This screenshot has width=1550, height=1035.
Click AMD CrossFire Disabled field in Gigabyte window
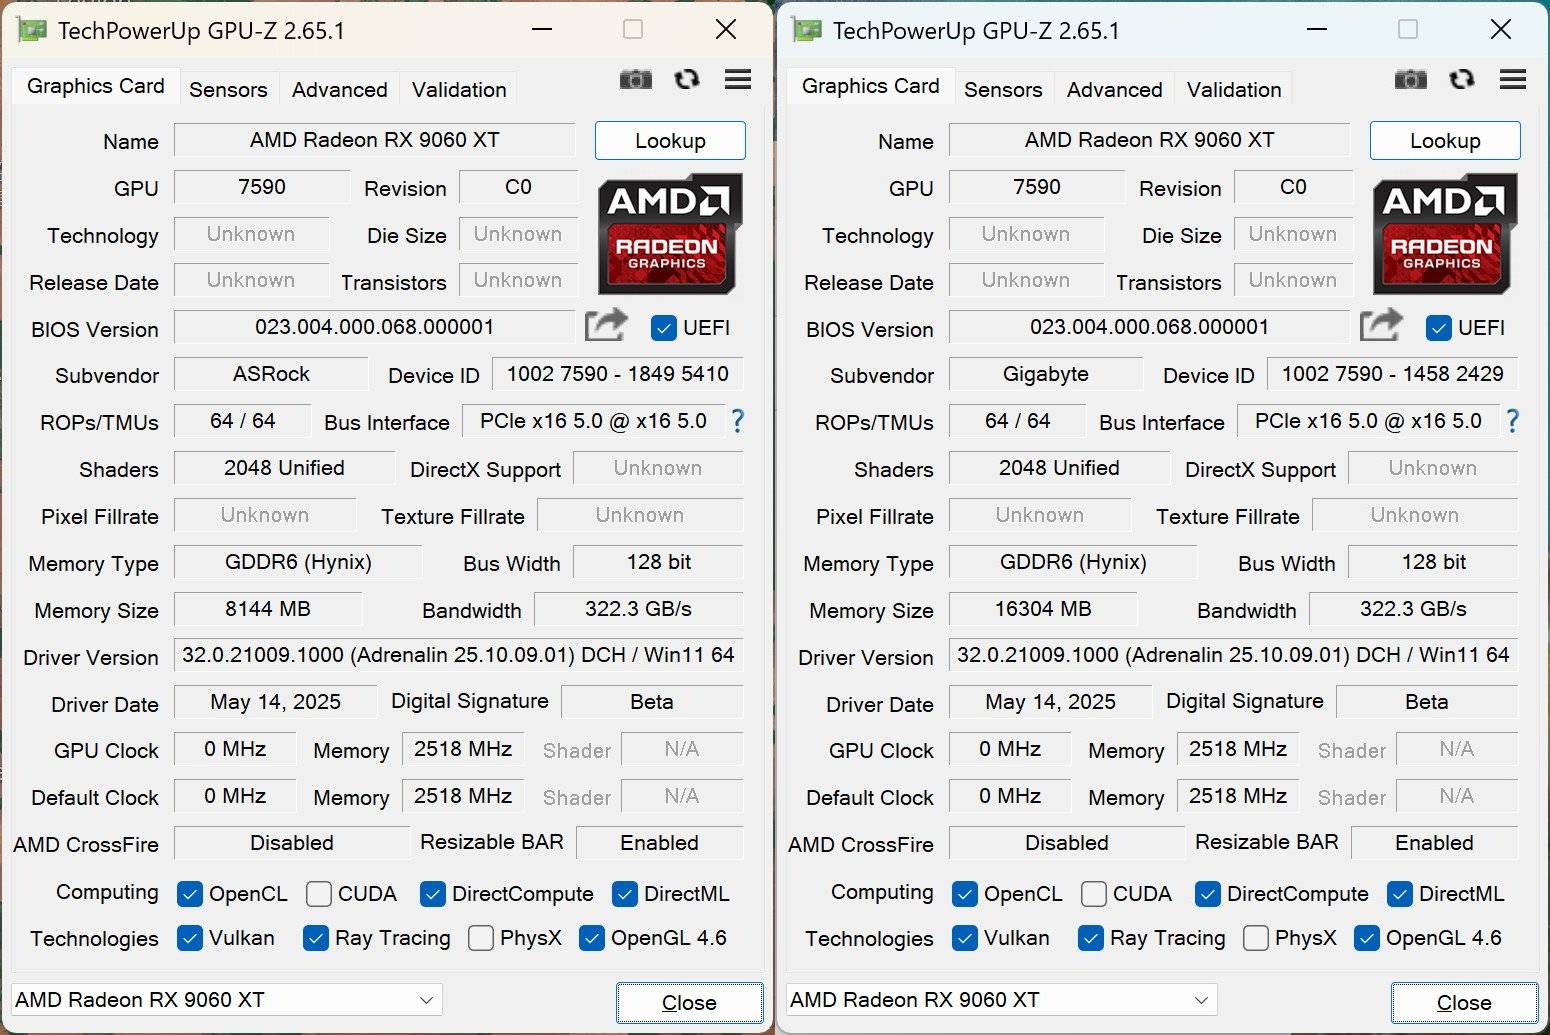(1067, 843)
